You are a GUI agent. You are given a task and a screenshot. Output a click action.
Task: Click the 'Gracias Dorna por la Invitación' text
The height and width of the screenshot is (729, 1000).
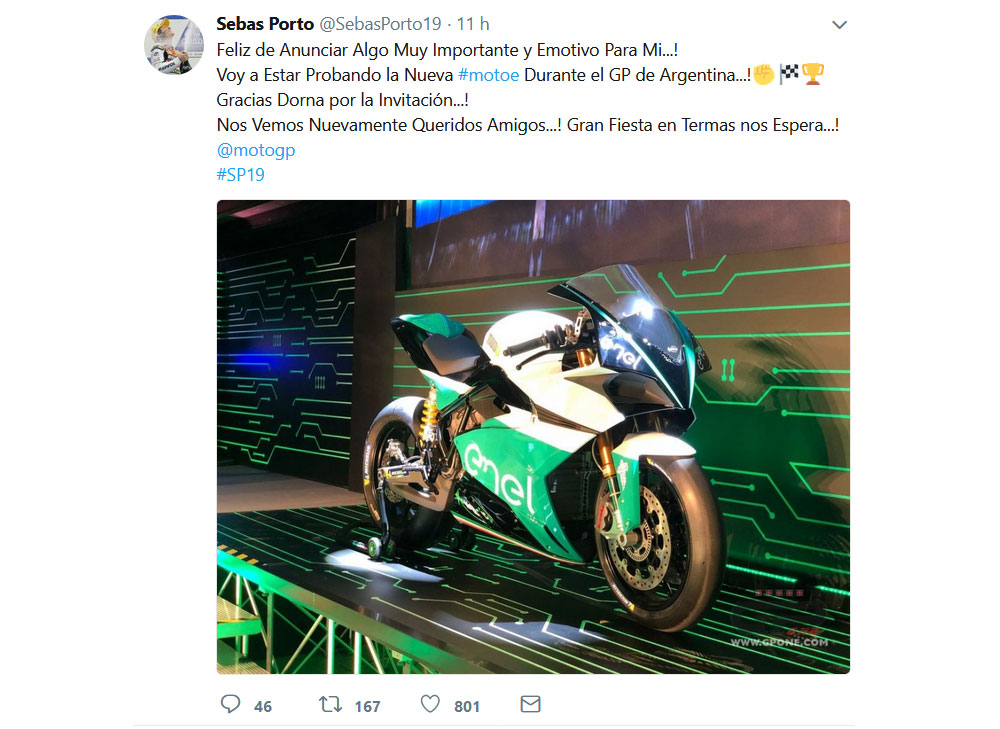pos(343,100)
